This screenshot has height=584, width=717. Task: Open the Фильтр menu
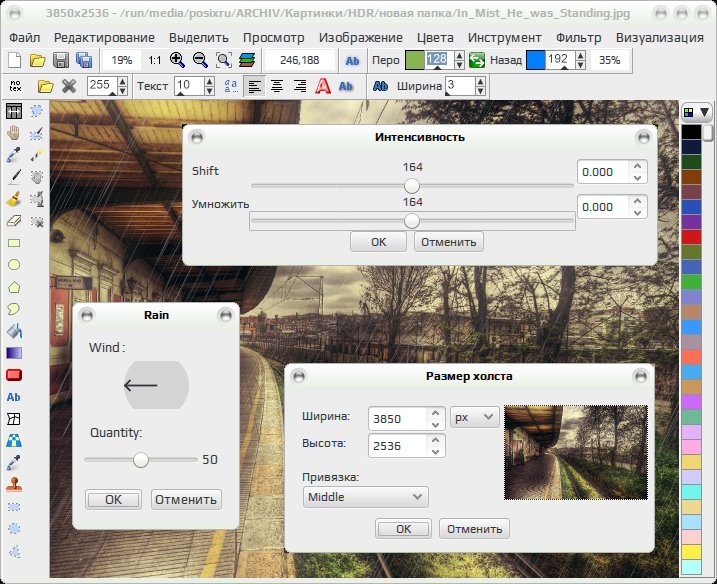pos(578,38)
